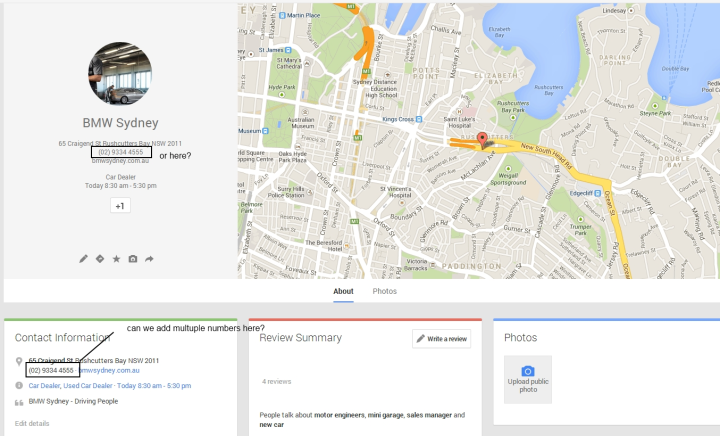Image resolution: width=720 pixels, height=436 pixels.
Task: Click New South Head Rd label on map
Action: pos(546,157)
